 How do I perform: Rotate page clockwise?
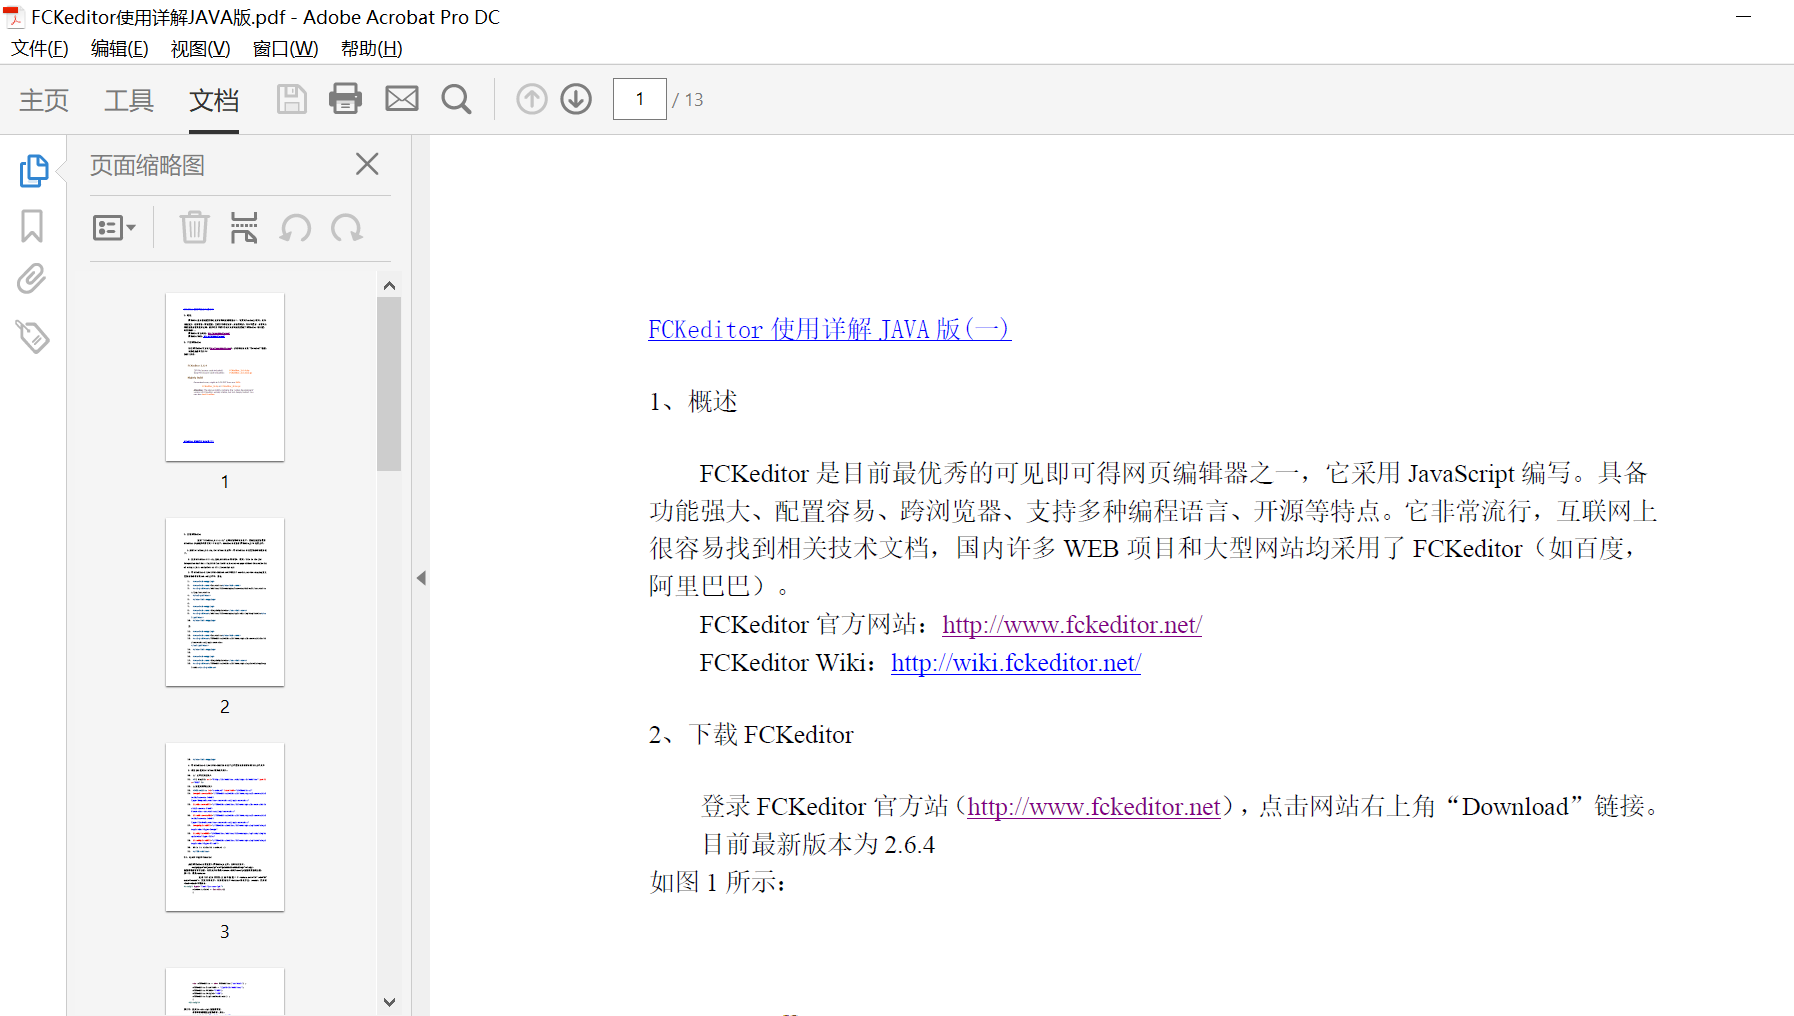coord(346,228)
